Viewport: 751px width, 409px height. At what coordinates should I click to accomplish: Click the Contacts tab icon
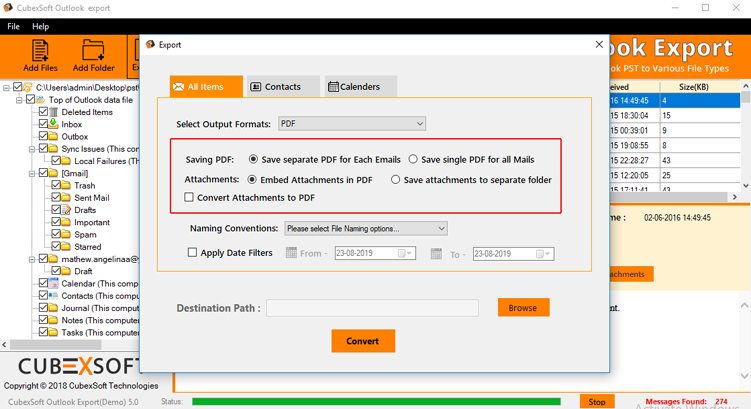(256, 87)
